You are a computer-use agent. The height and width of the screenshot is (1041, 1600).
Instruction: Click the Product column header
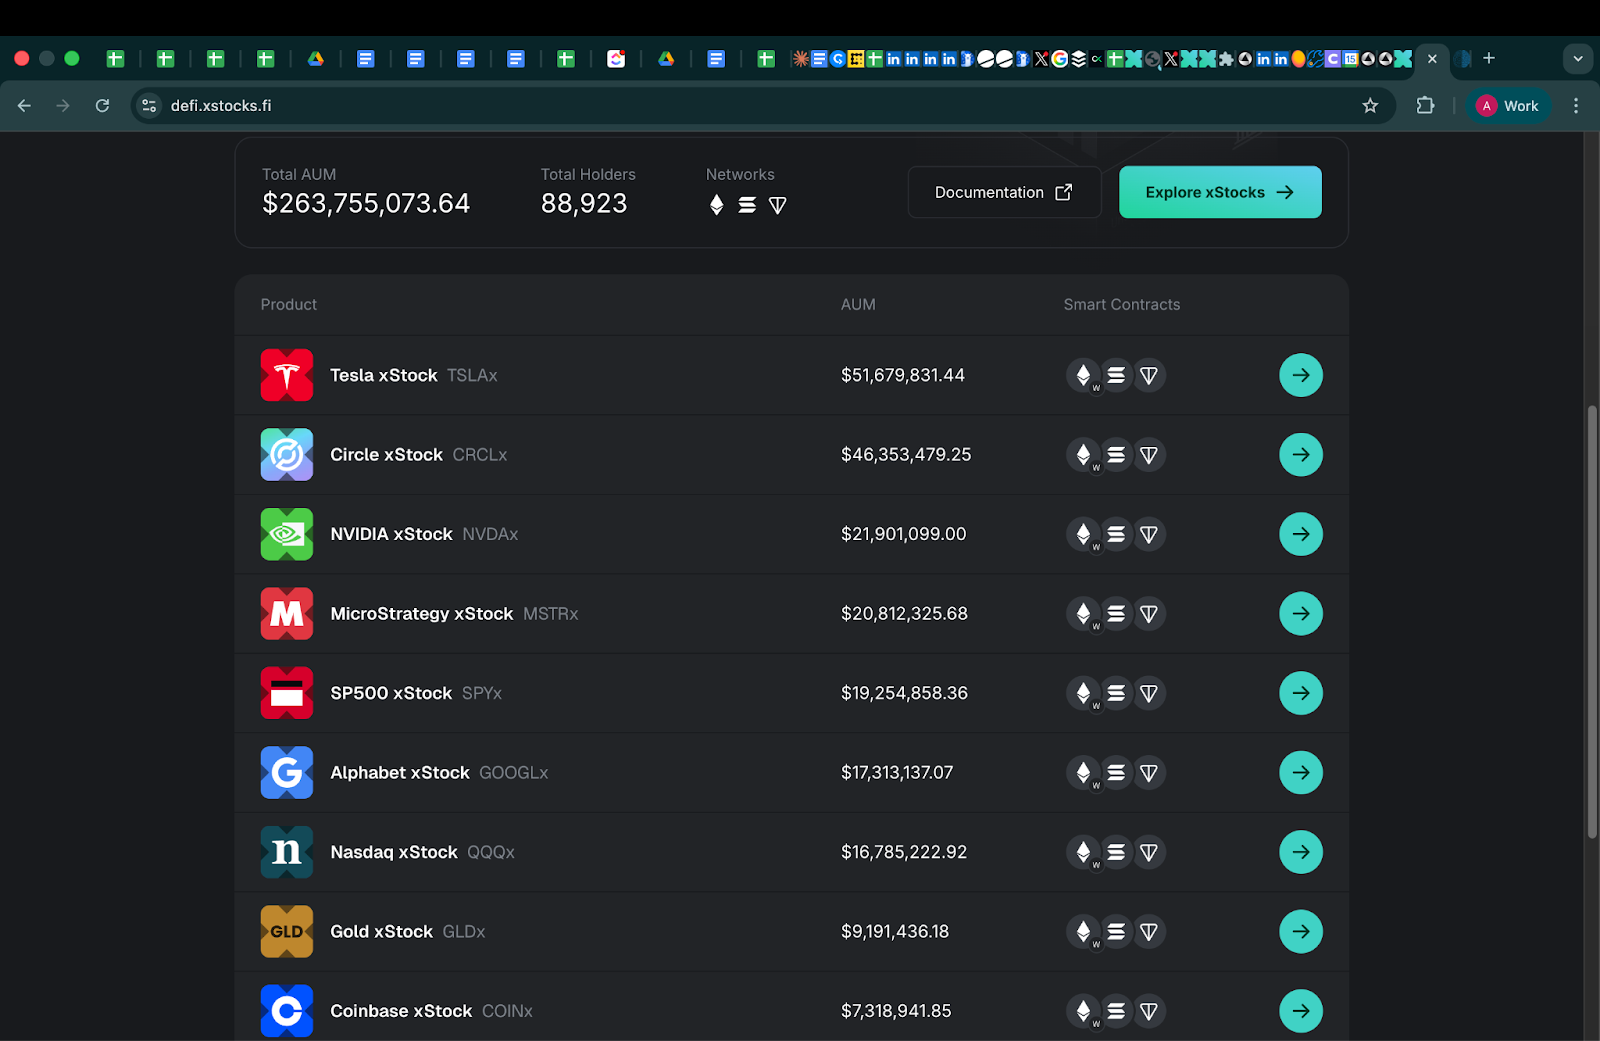(x=289, y=304)
